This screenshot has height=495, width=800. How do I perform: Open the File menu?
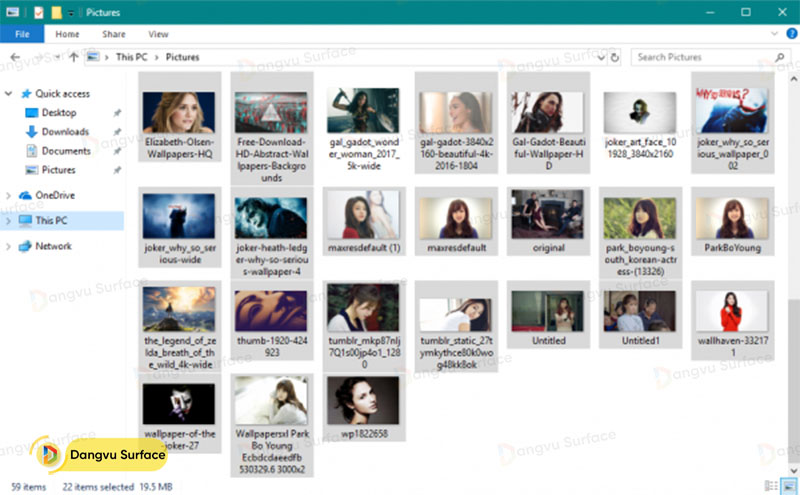point(21,34)
